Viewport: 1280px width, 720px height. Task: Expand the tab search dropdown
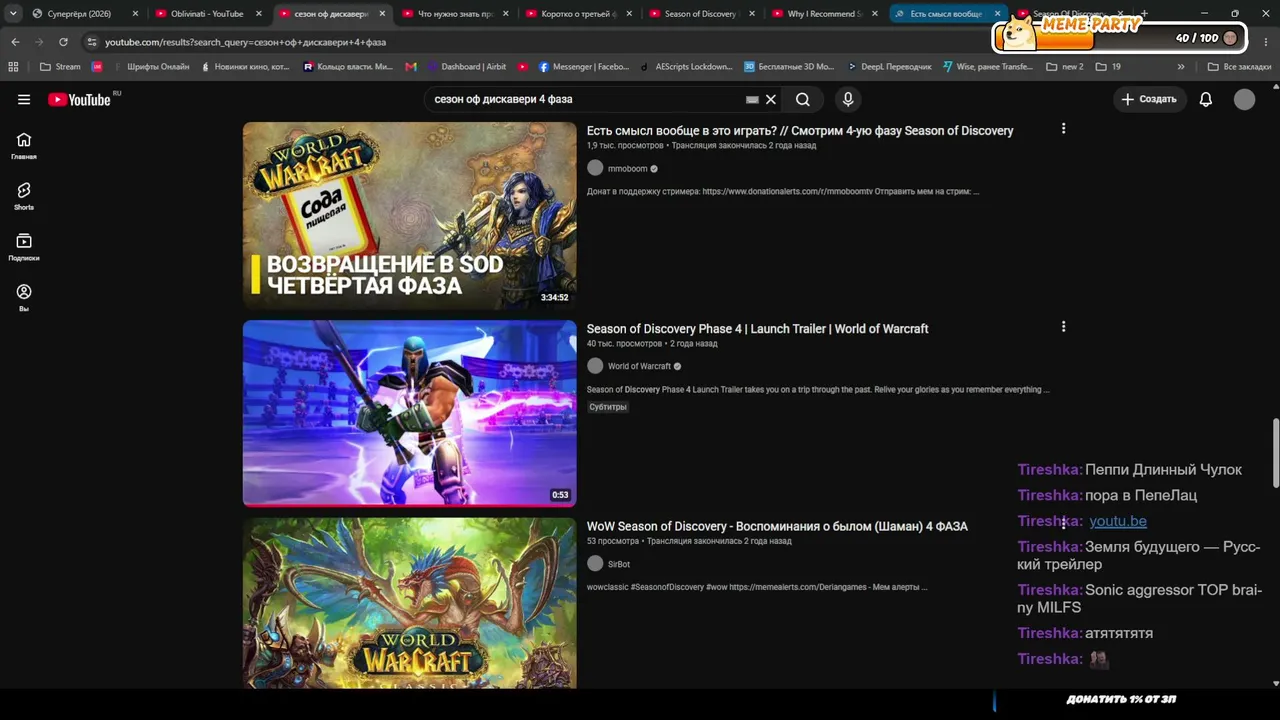tap(13, 14)
